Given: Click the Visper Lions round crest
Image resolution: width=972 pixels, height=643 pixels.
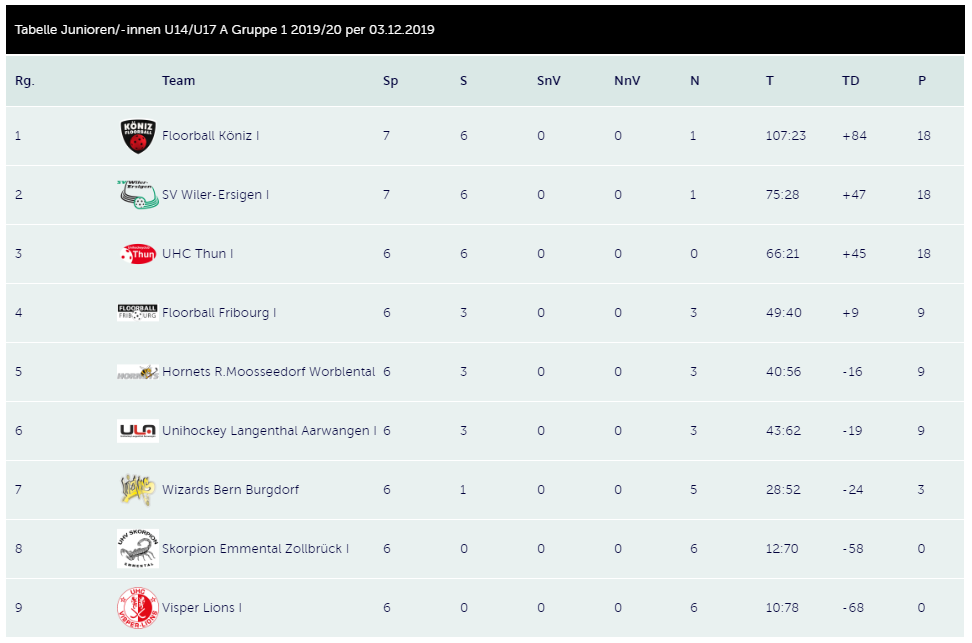Looking at the screenshot, I should coord(138,608).
